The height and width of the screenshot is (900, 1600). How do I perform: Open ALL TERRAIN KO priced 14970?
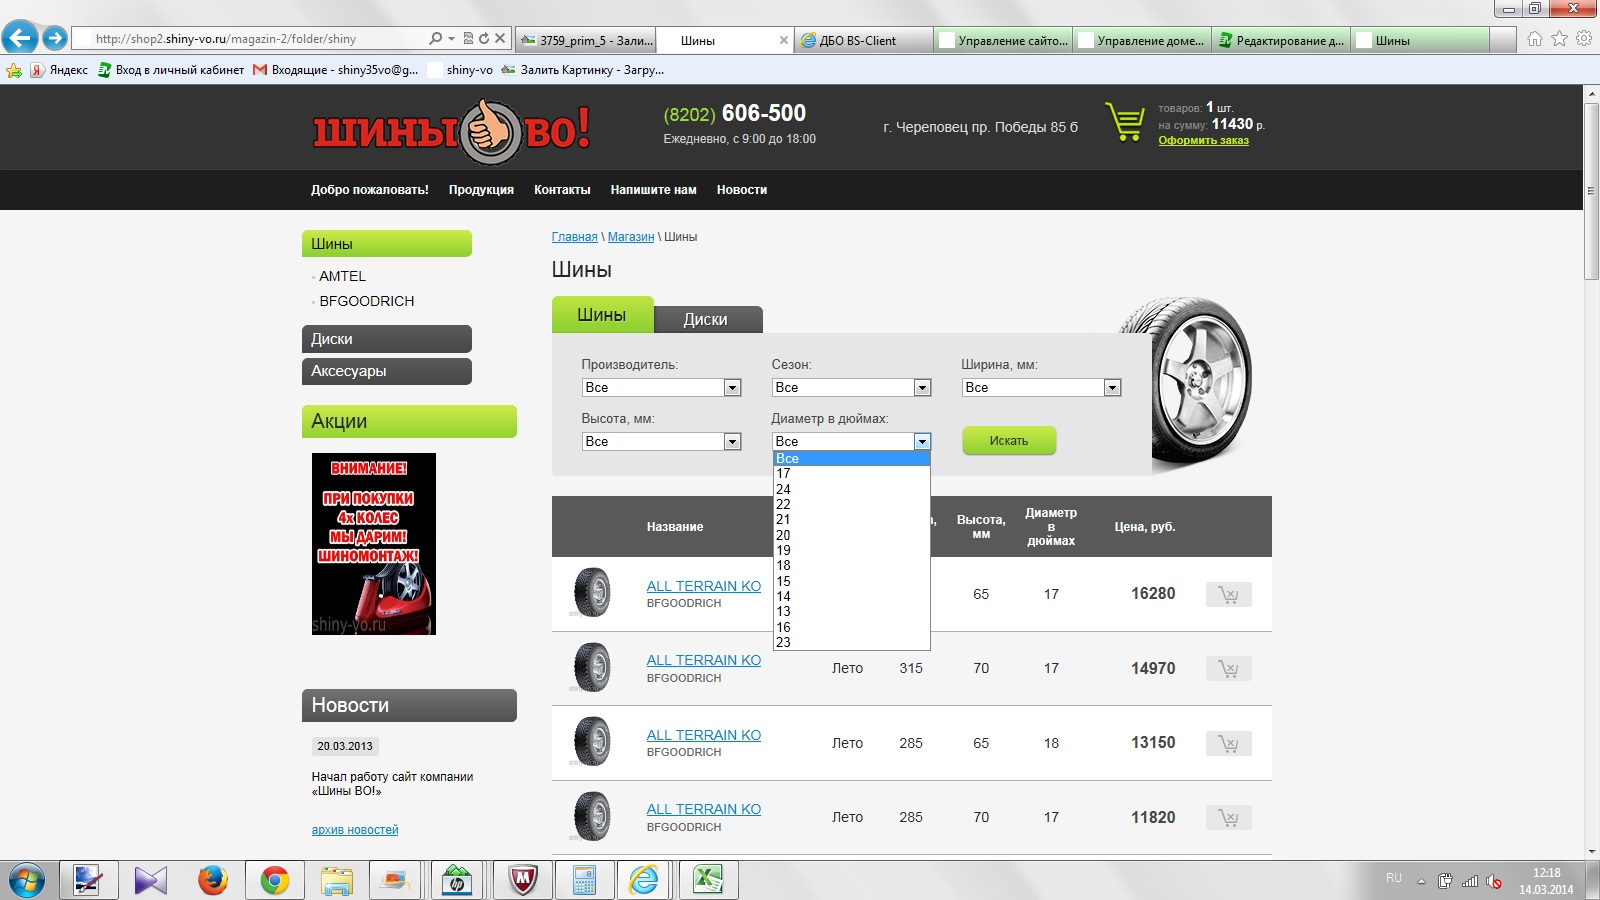pyautogui.click(x=704, y=660)
